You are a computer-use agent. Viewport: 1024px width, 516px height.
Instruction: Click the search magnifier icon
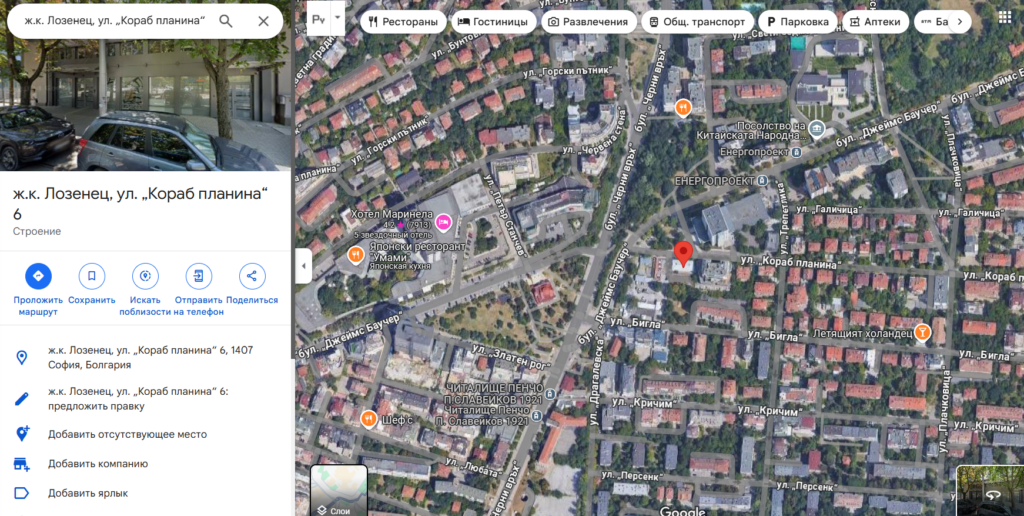point(226,21)
